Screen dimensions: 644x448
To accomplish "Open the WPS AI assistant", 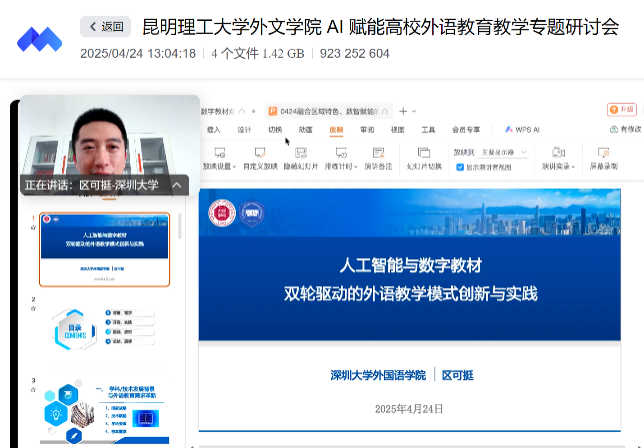I will pyautogui.click(x=520, y=129).
